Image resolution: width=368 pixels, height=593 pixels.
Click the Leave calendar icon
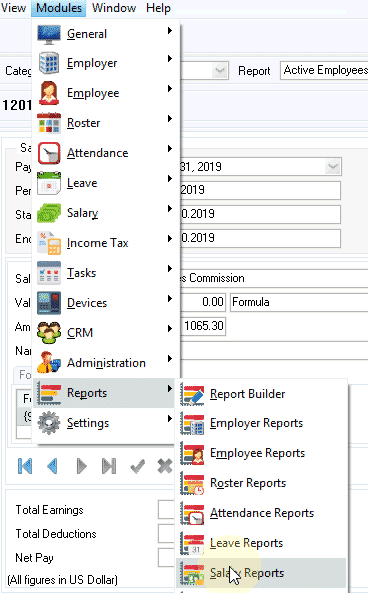pos(49,183)
